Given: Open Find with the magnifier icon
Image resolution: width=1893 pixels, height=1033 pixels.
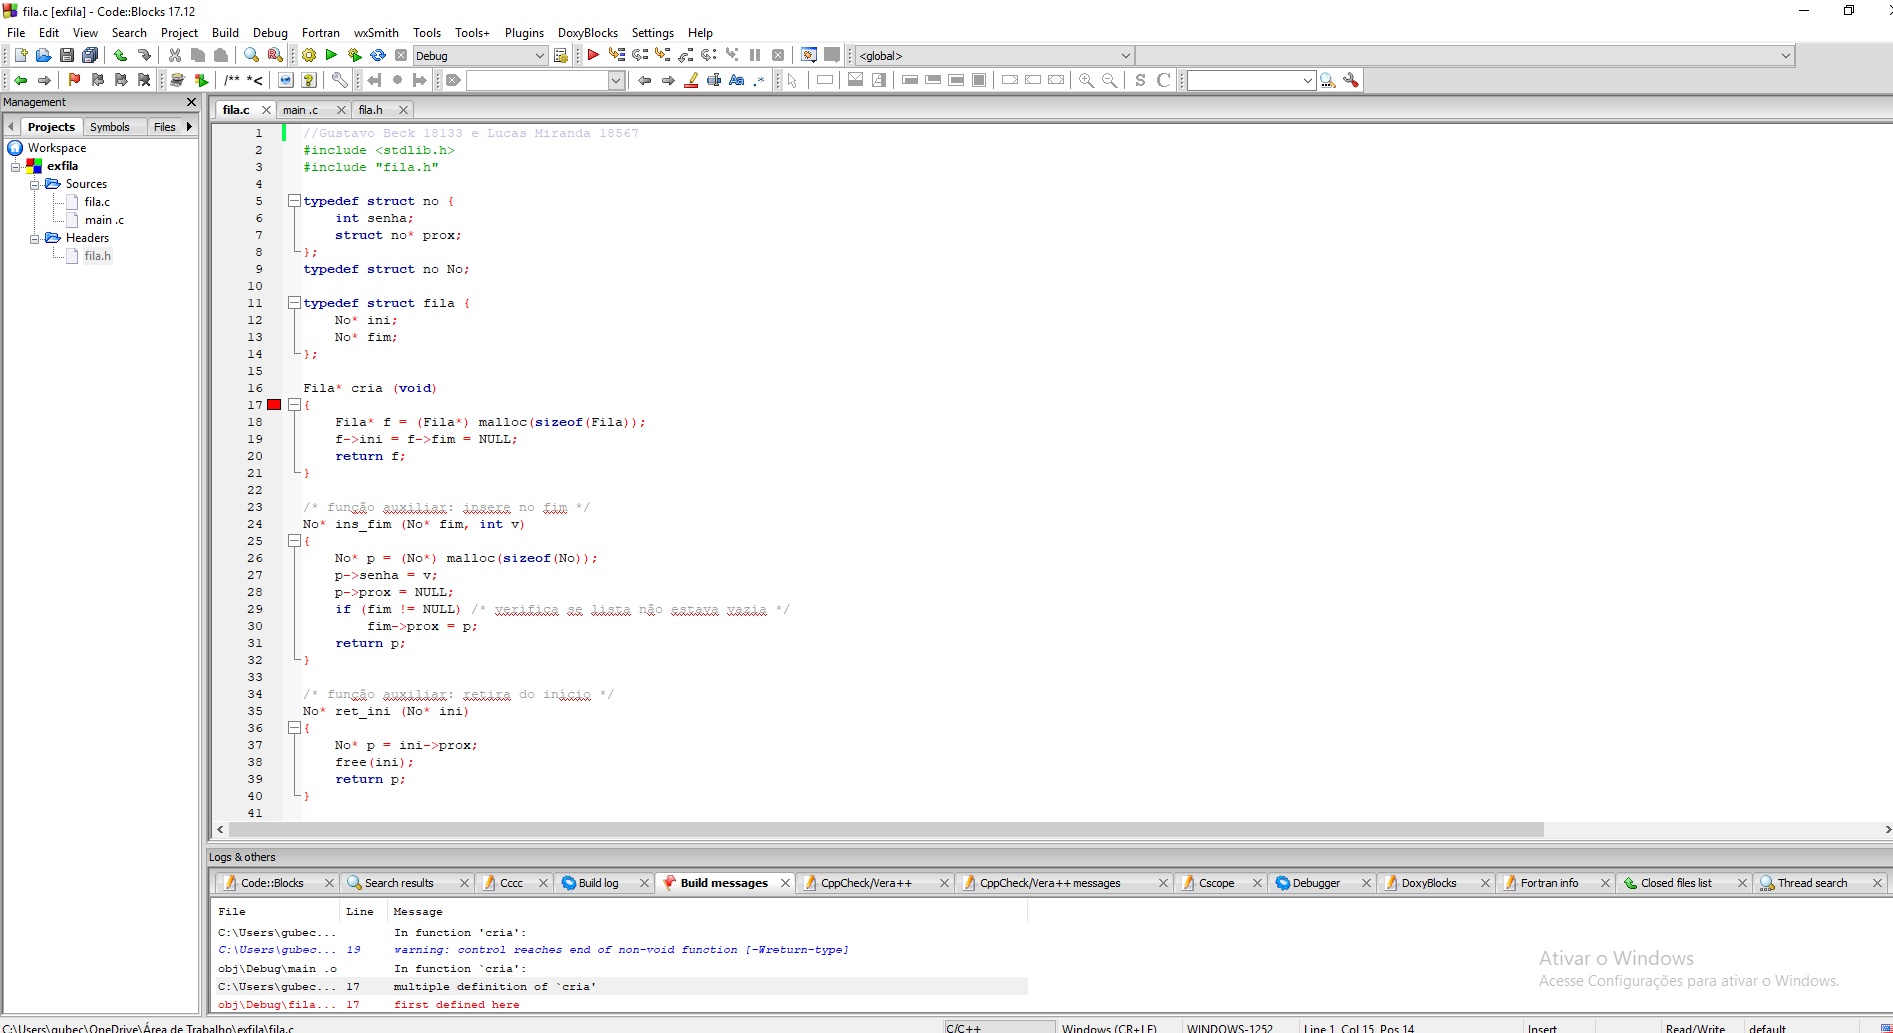Looking at the screenshot, I should 251,55.
